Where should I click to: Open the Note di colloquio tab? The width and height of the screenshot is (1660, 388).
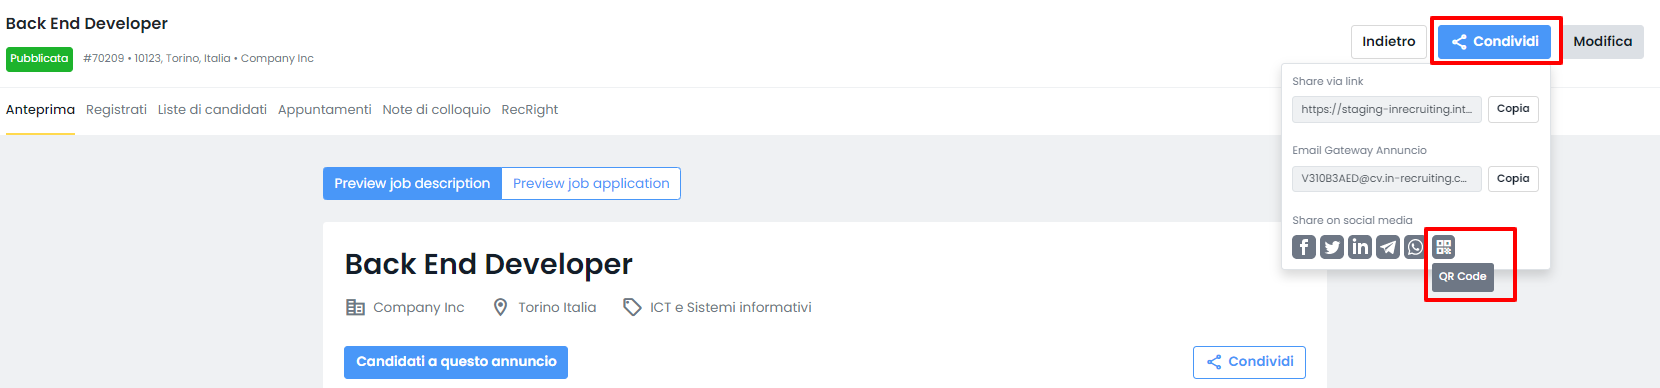click(436, 110)
